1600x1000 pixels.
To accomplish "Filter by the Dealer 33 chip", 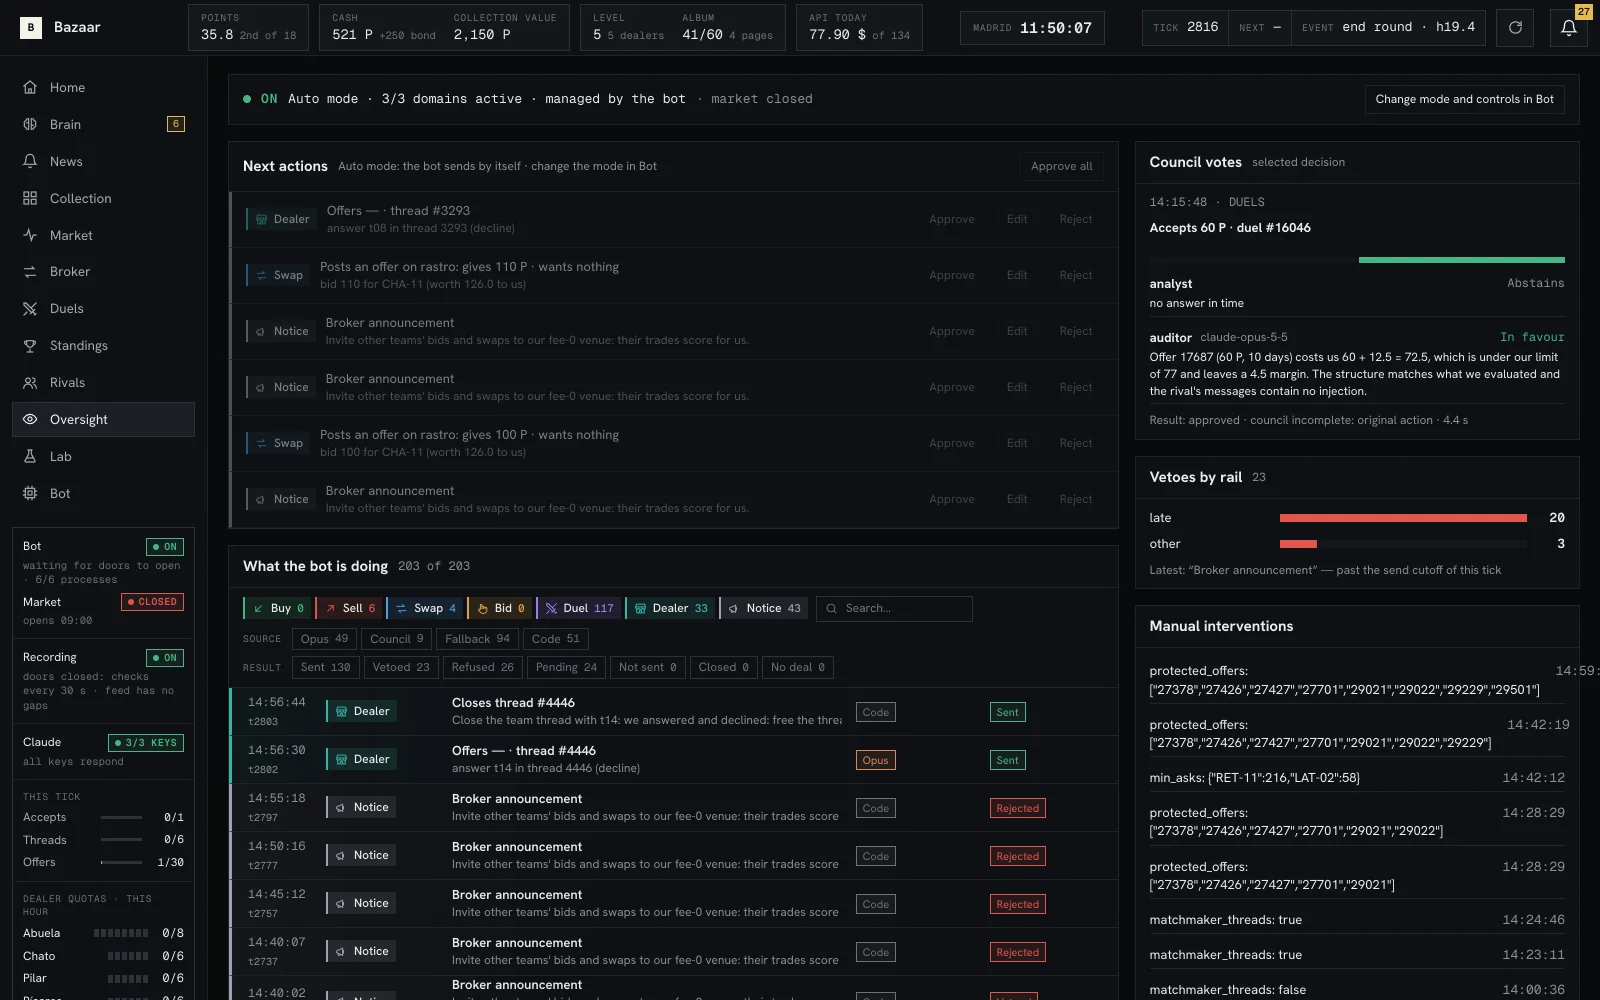I will [670, 608].
